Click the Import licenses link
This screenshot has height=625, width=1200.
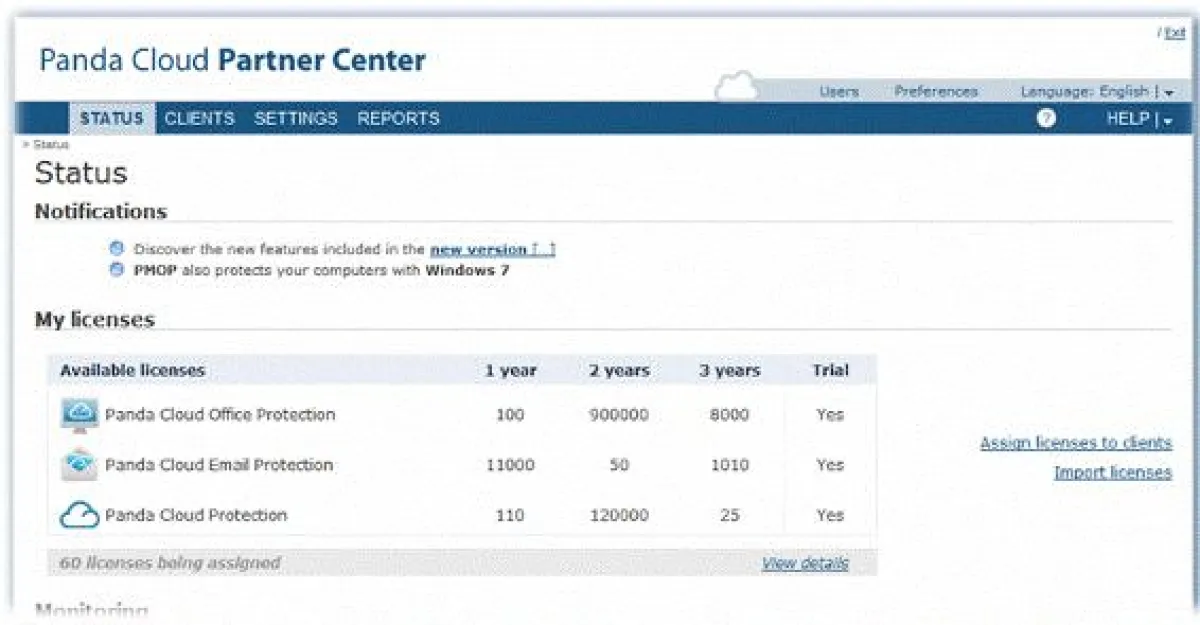[1112, 473]
